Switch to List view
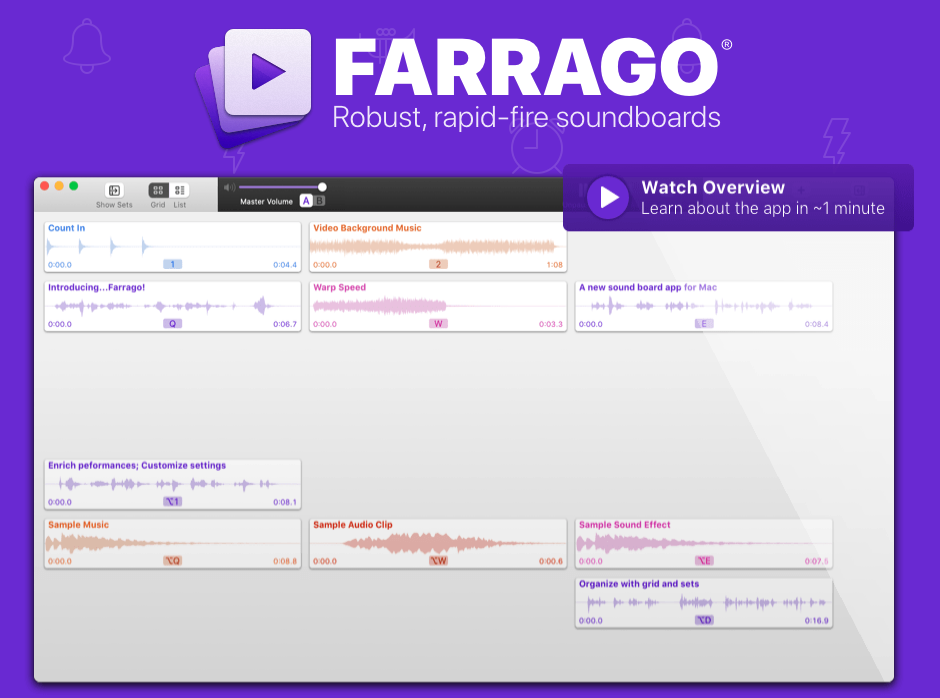940x698 pixels. tap(179, 190)
